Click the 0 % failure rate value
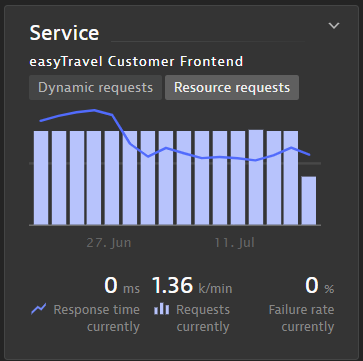Screen dimensions: 363x361 (319, 286)
